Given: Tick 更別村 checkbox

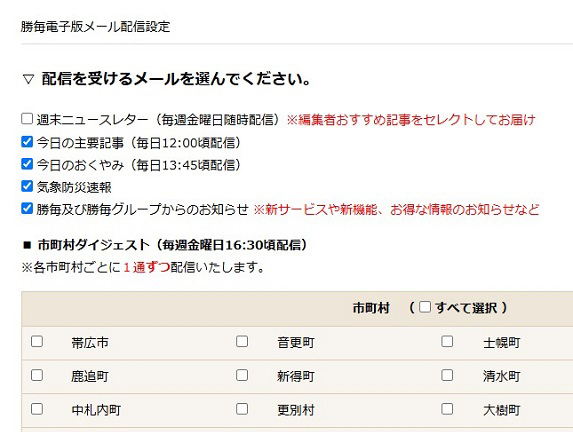Looking at the screenshot, I should [242, 409].
